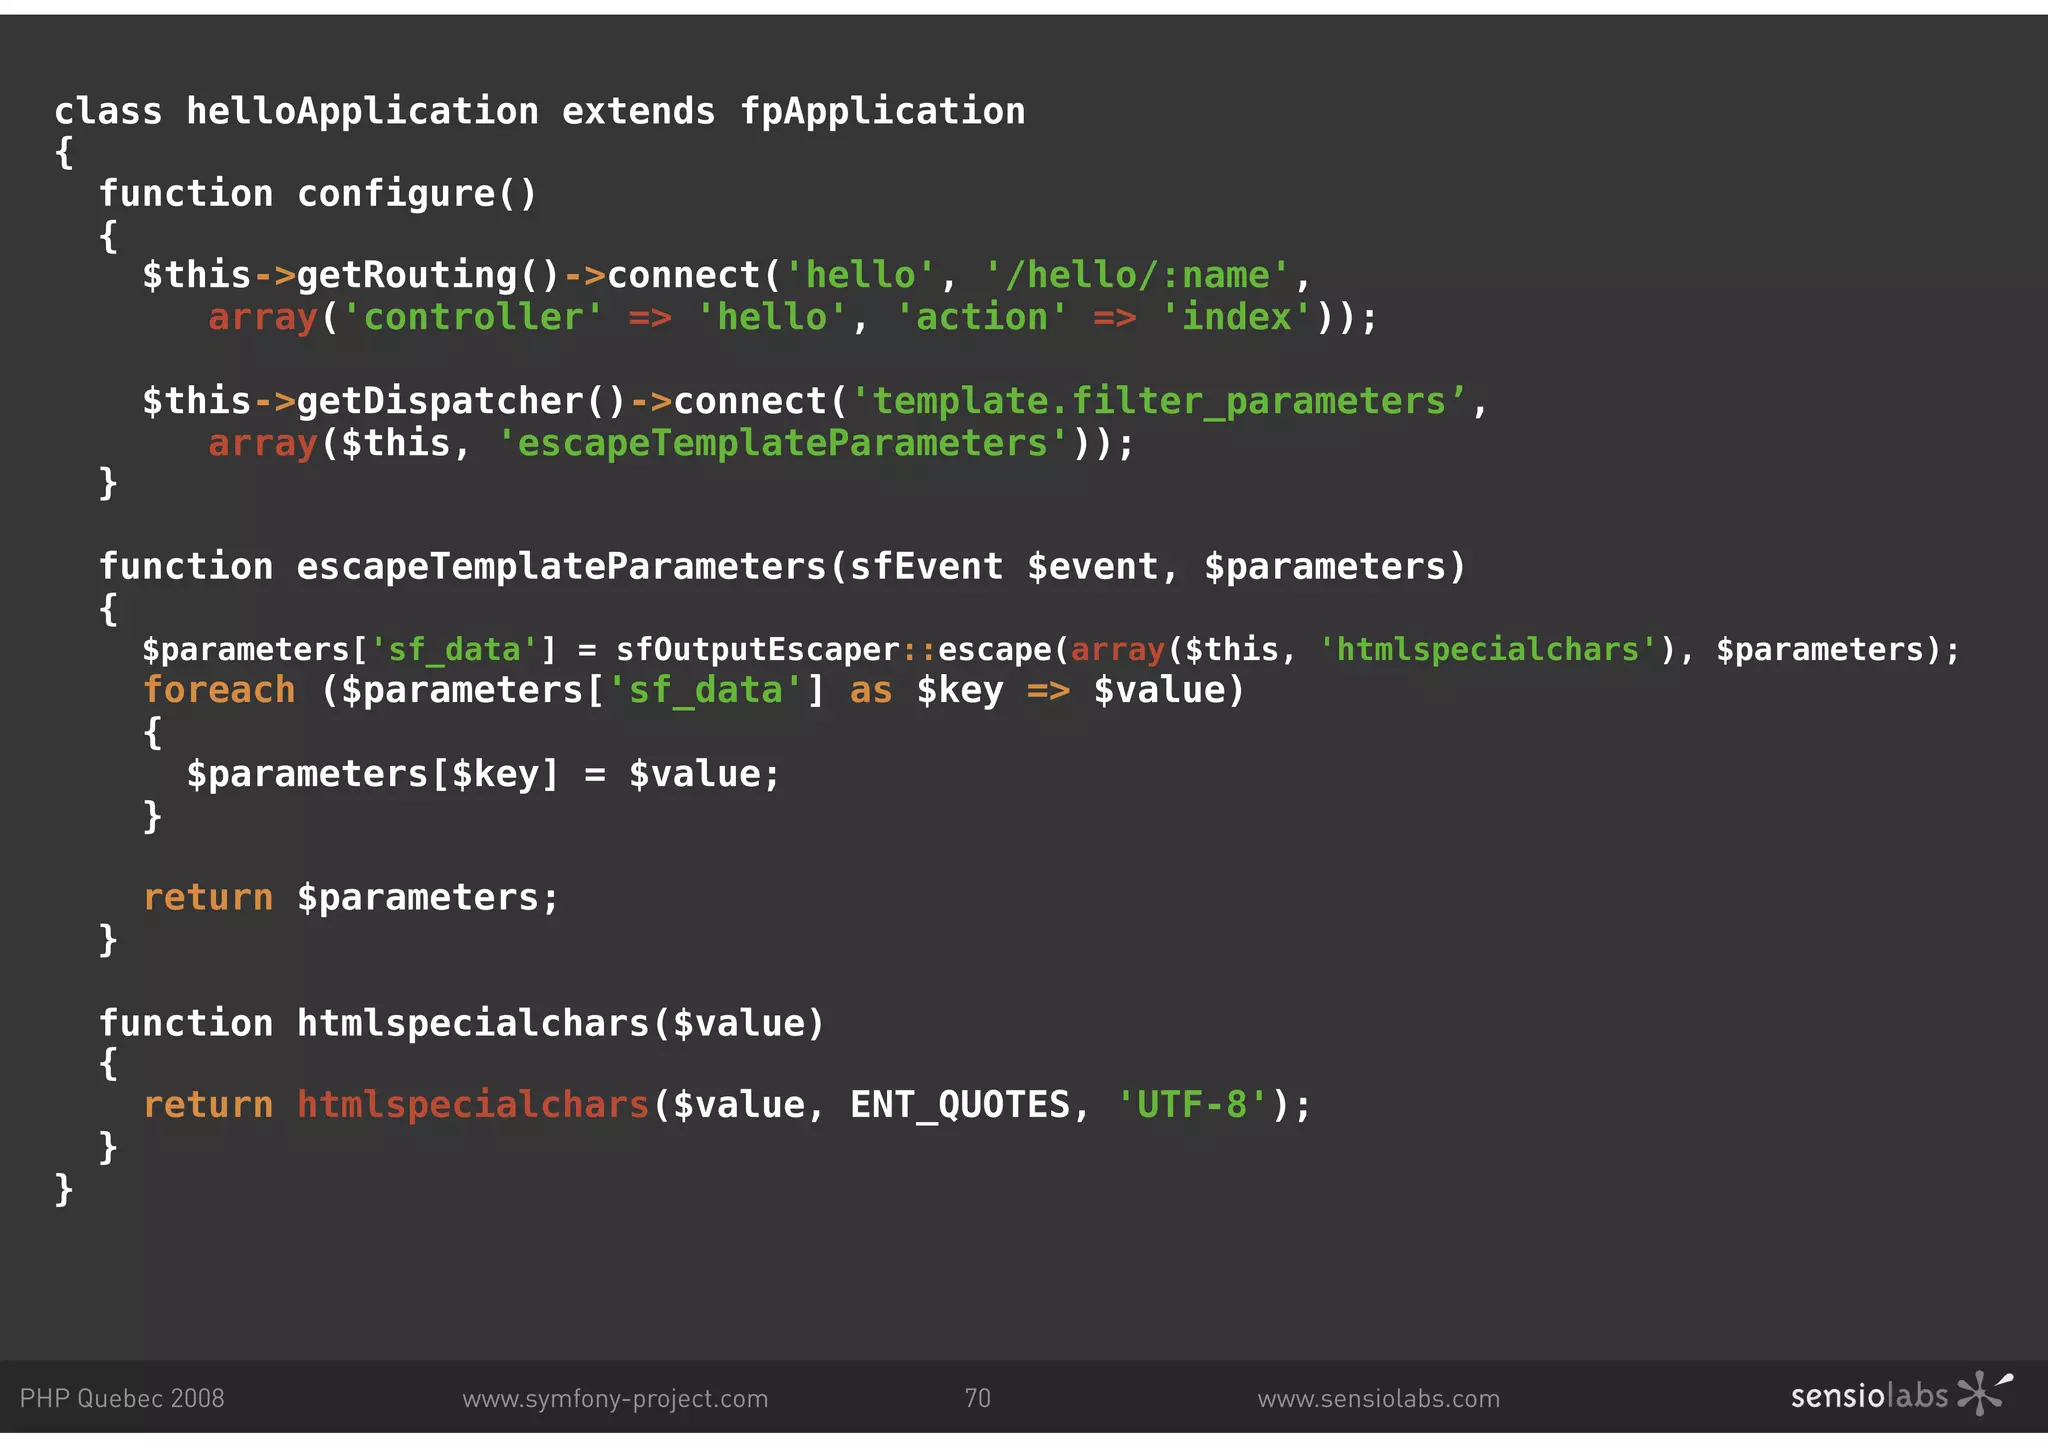Click function htmlspecialchars($value) declaration
Image resolution: width=2048 pixels, height=1448 pixels.
(461, 1023)
